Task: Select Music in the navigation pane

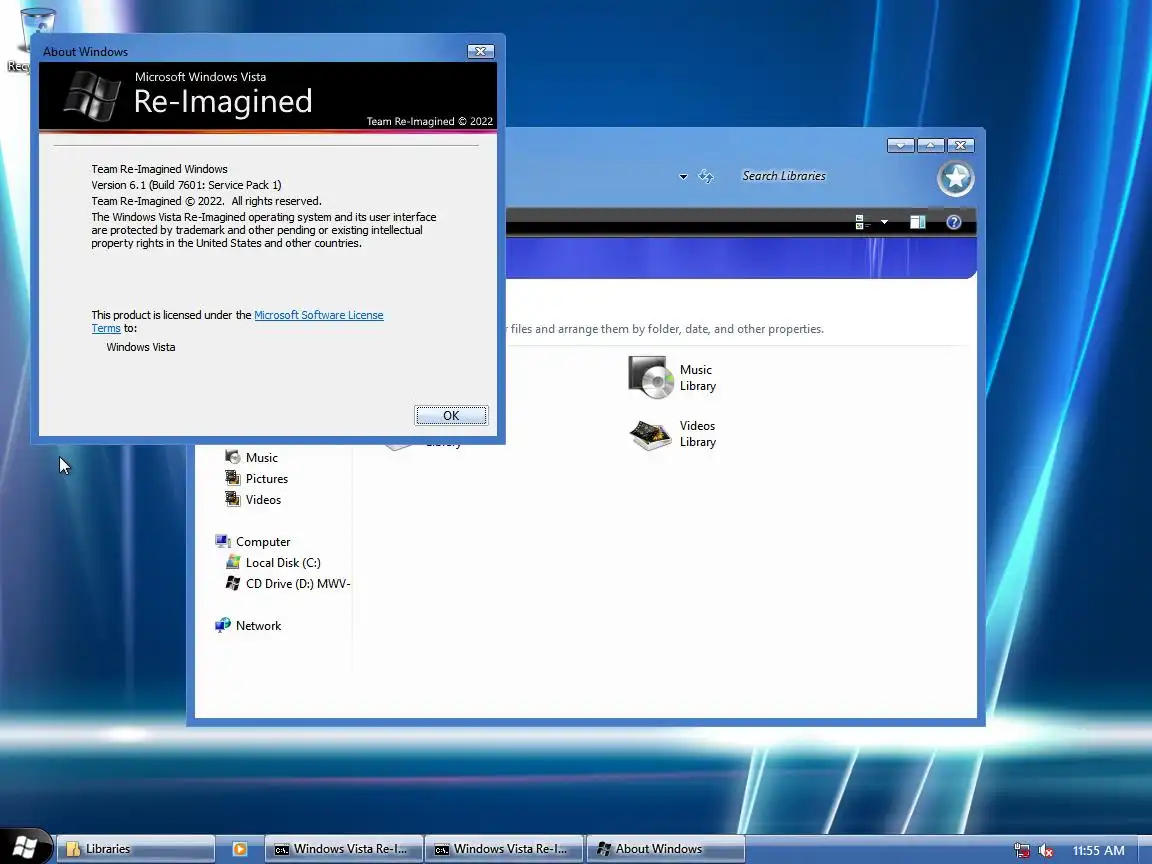Action: (251, 457)
